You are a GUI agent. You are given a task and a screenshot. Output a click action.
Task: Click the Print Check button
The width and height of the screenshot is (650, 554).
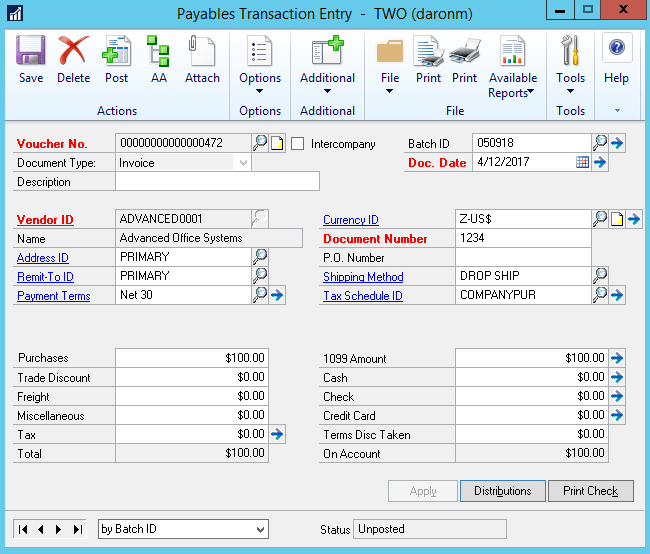[591, 491]
